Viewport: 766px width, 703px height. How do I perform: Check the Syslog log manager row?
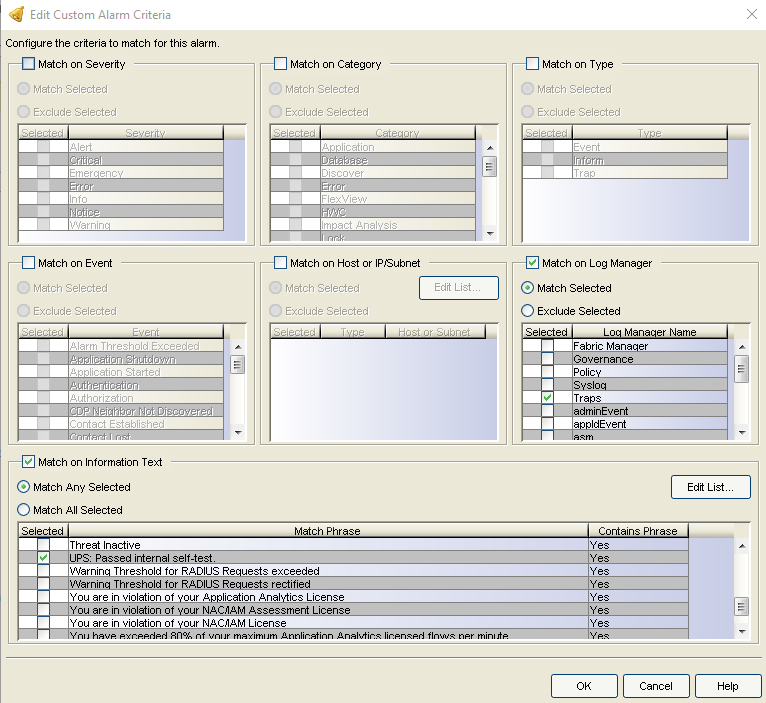tap(547, 385)
